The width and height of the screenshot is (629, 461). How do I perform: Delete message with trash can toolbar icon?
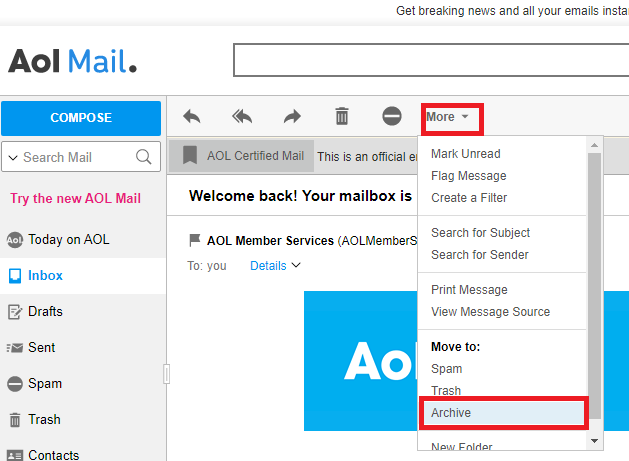pyautogui.click(x=342, y=116)
